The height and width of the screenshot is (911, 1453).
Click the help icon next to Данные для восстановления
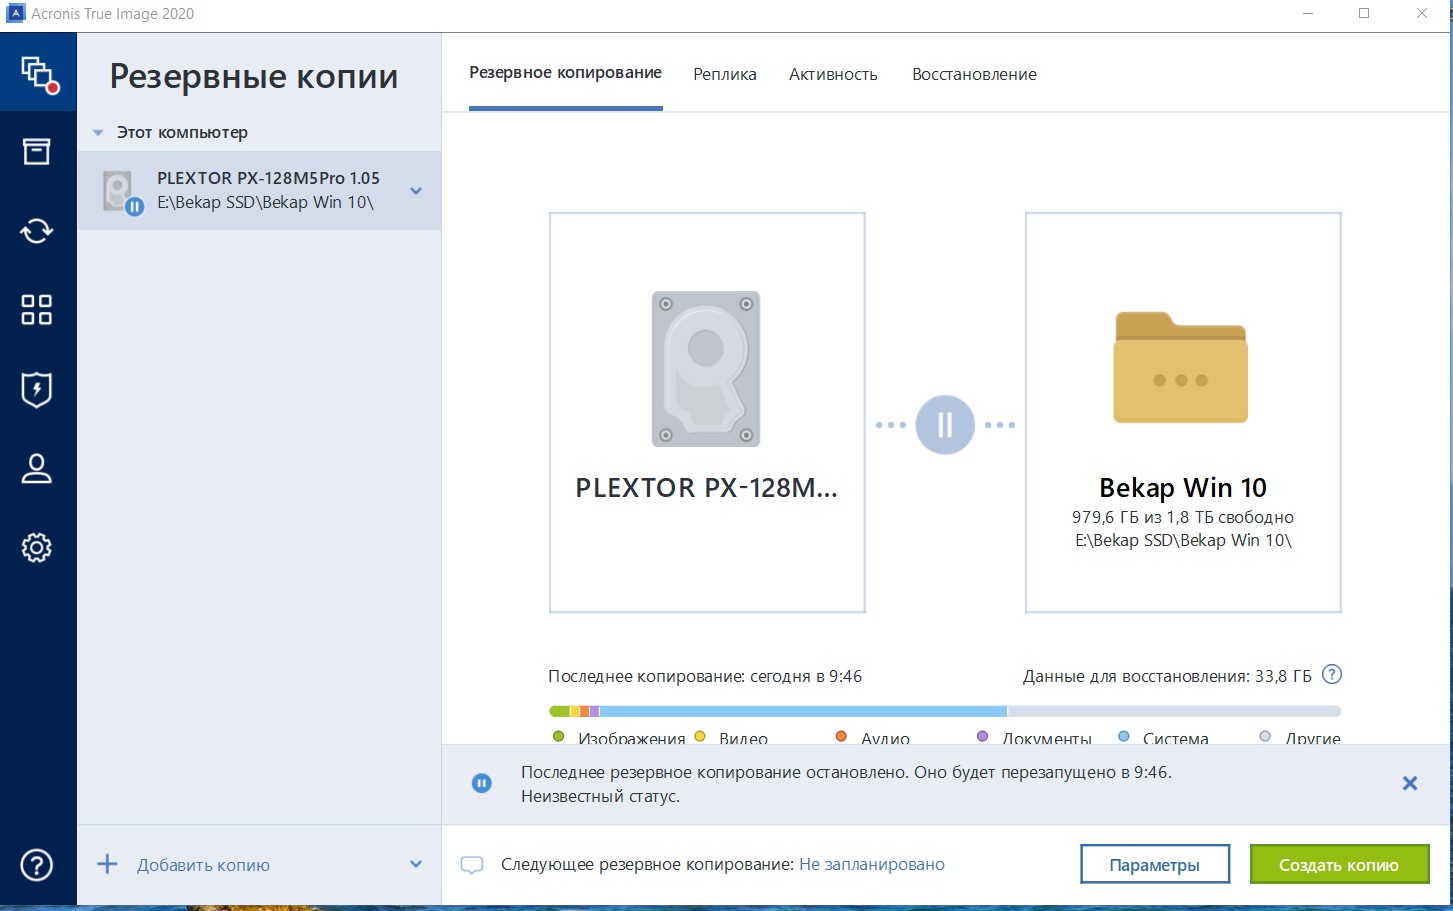(x=1332, y=675)
